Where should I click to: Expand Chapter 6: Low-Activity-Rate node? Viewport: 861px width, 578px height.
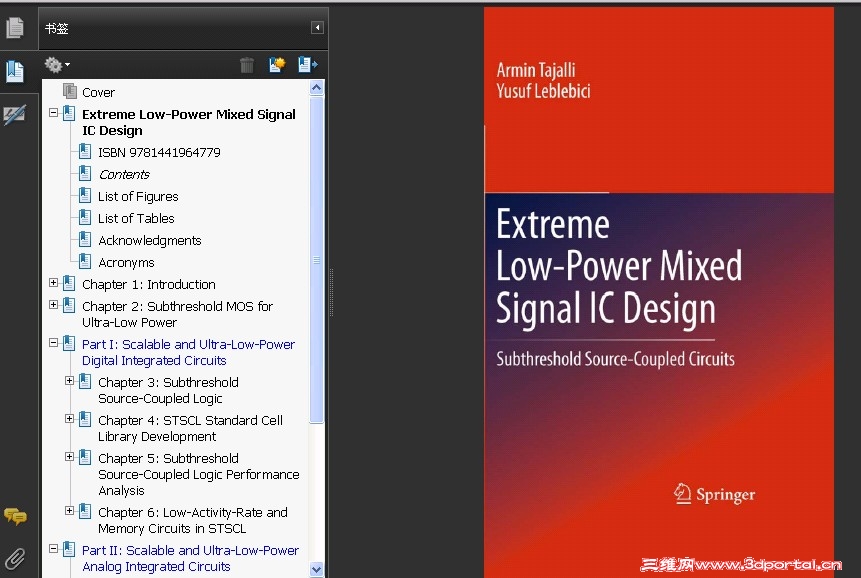(x=69, y=510)
